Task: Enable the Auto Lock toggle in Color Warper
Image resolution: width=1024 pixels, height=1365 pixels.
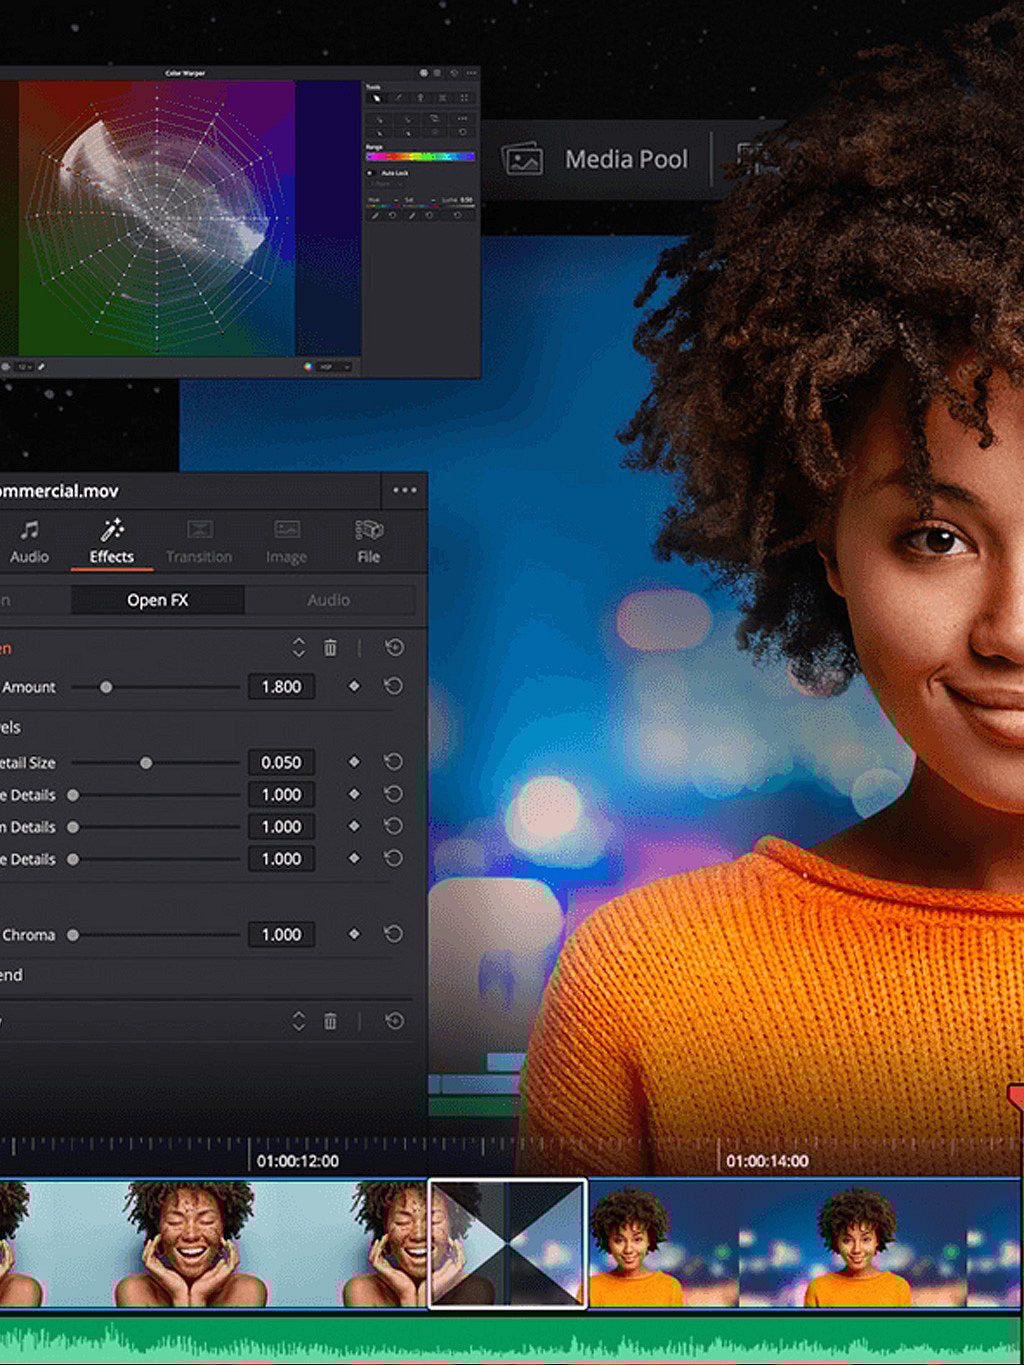Action: 369,173
